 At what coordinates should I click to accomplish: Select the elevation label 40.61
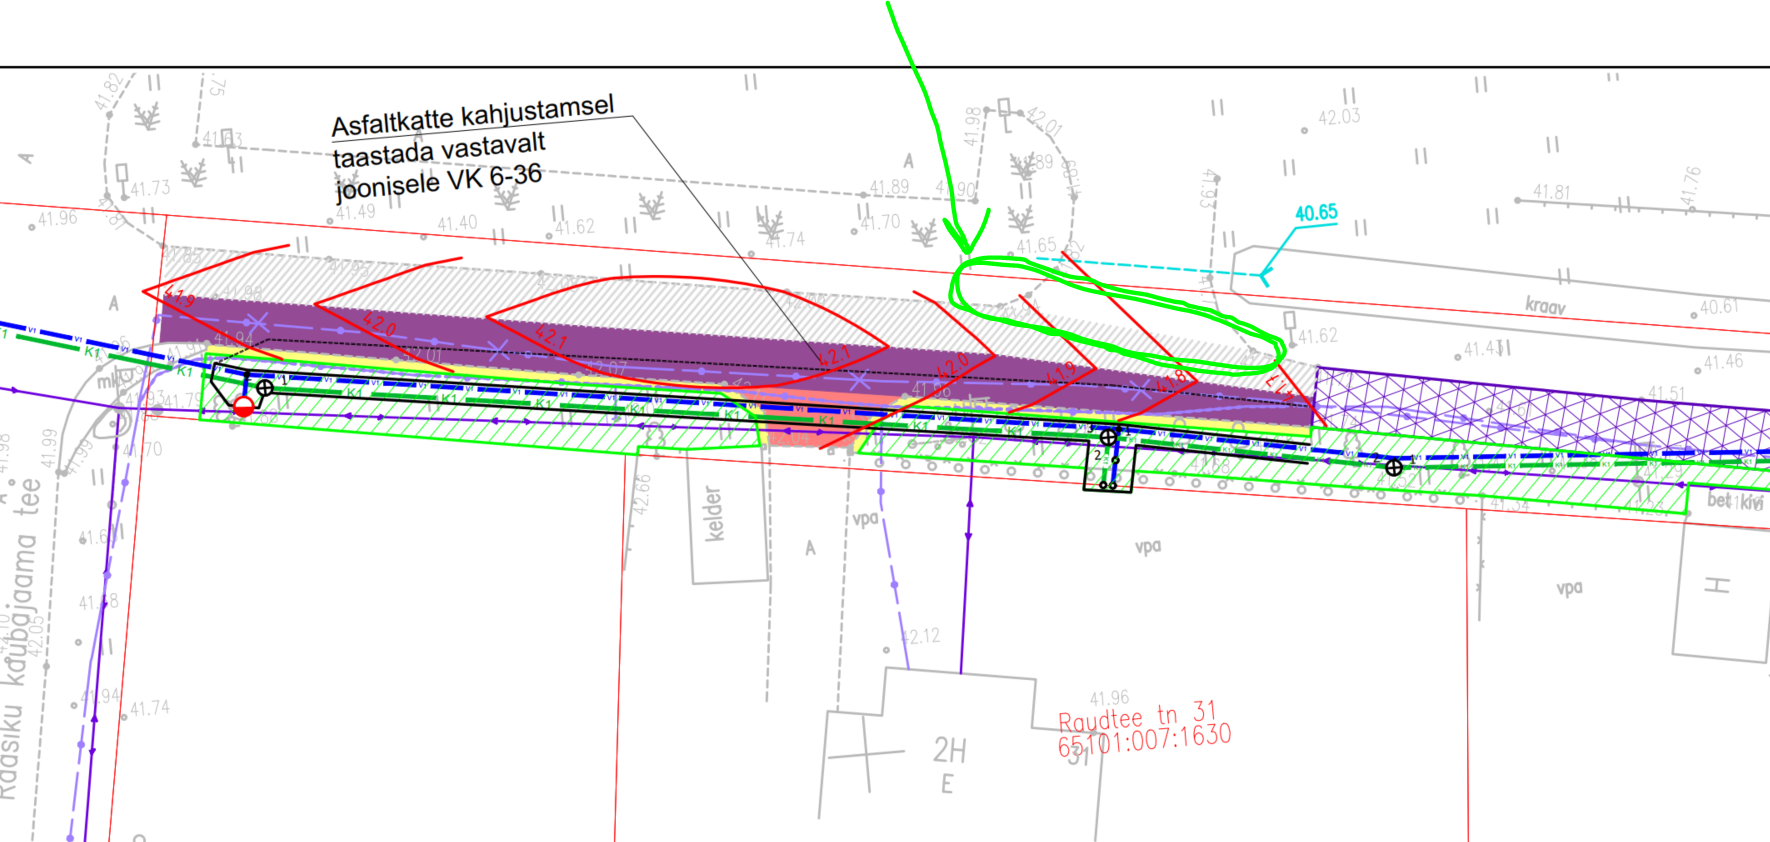tap(1719, 307)
